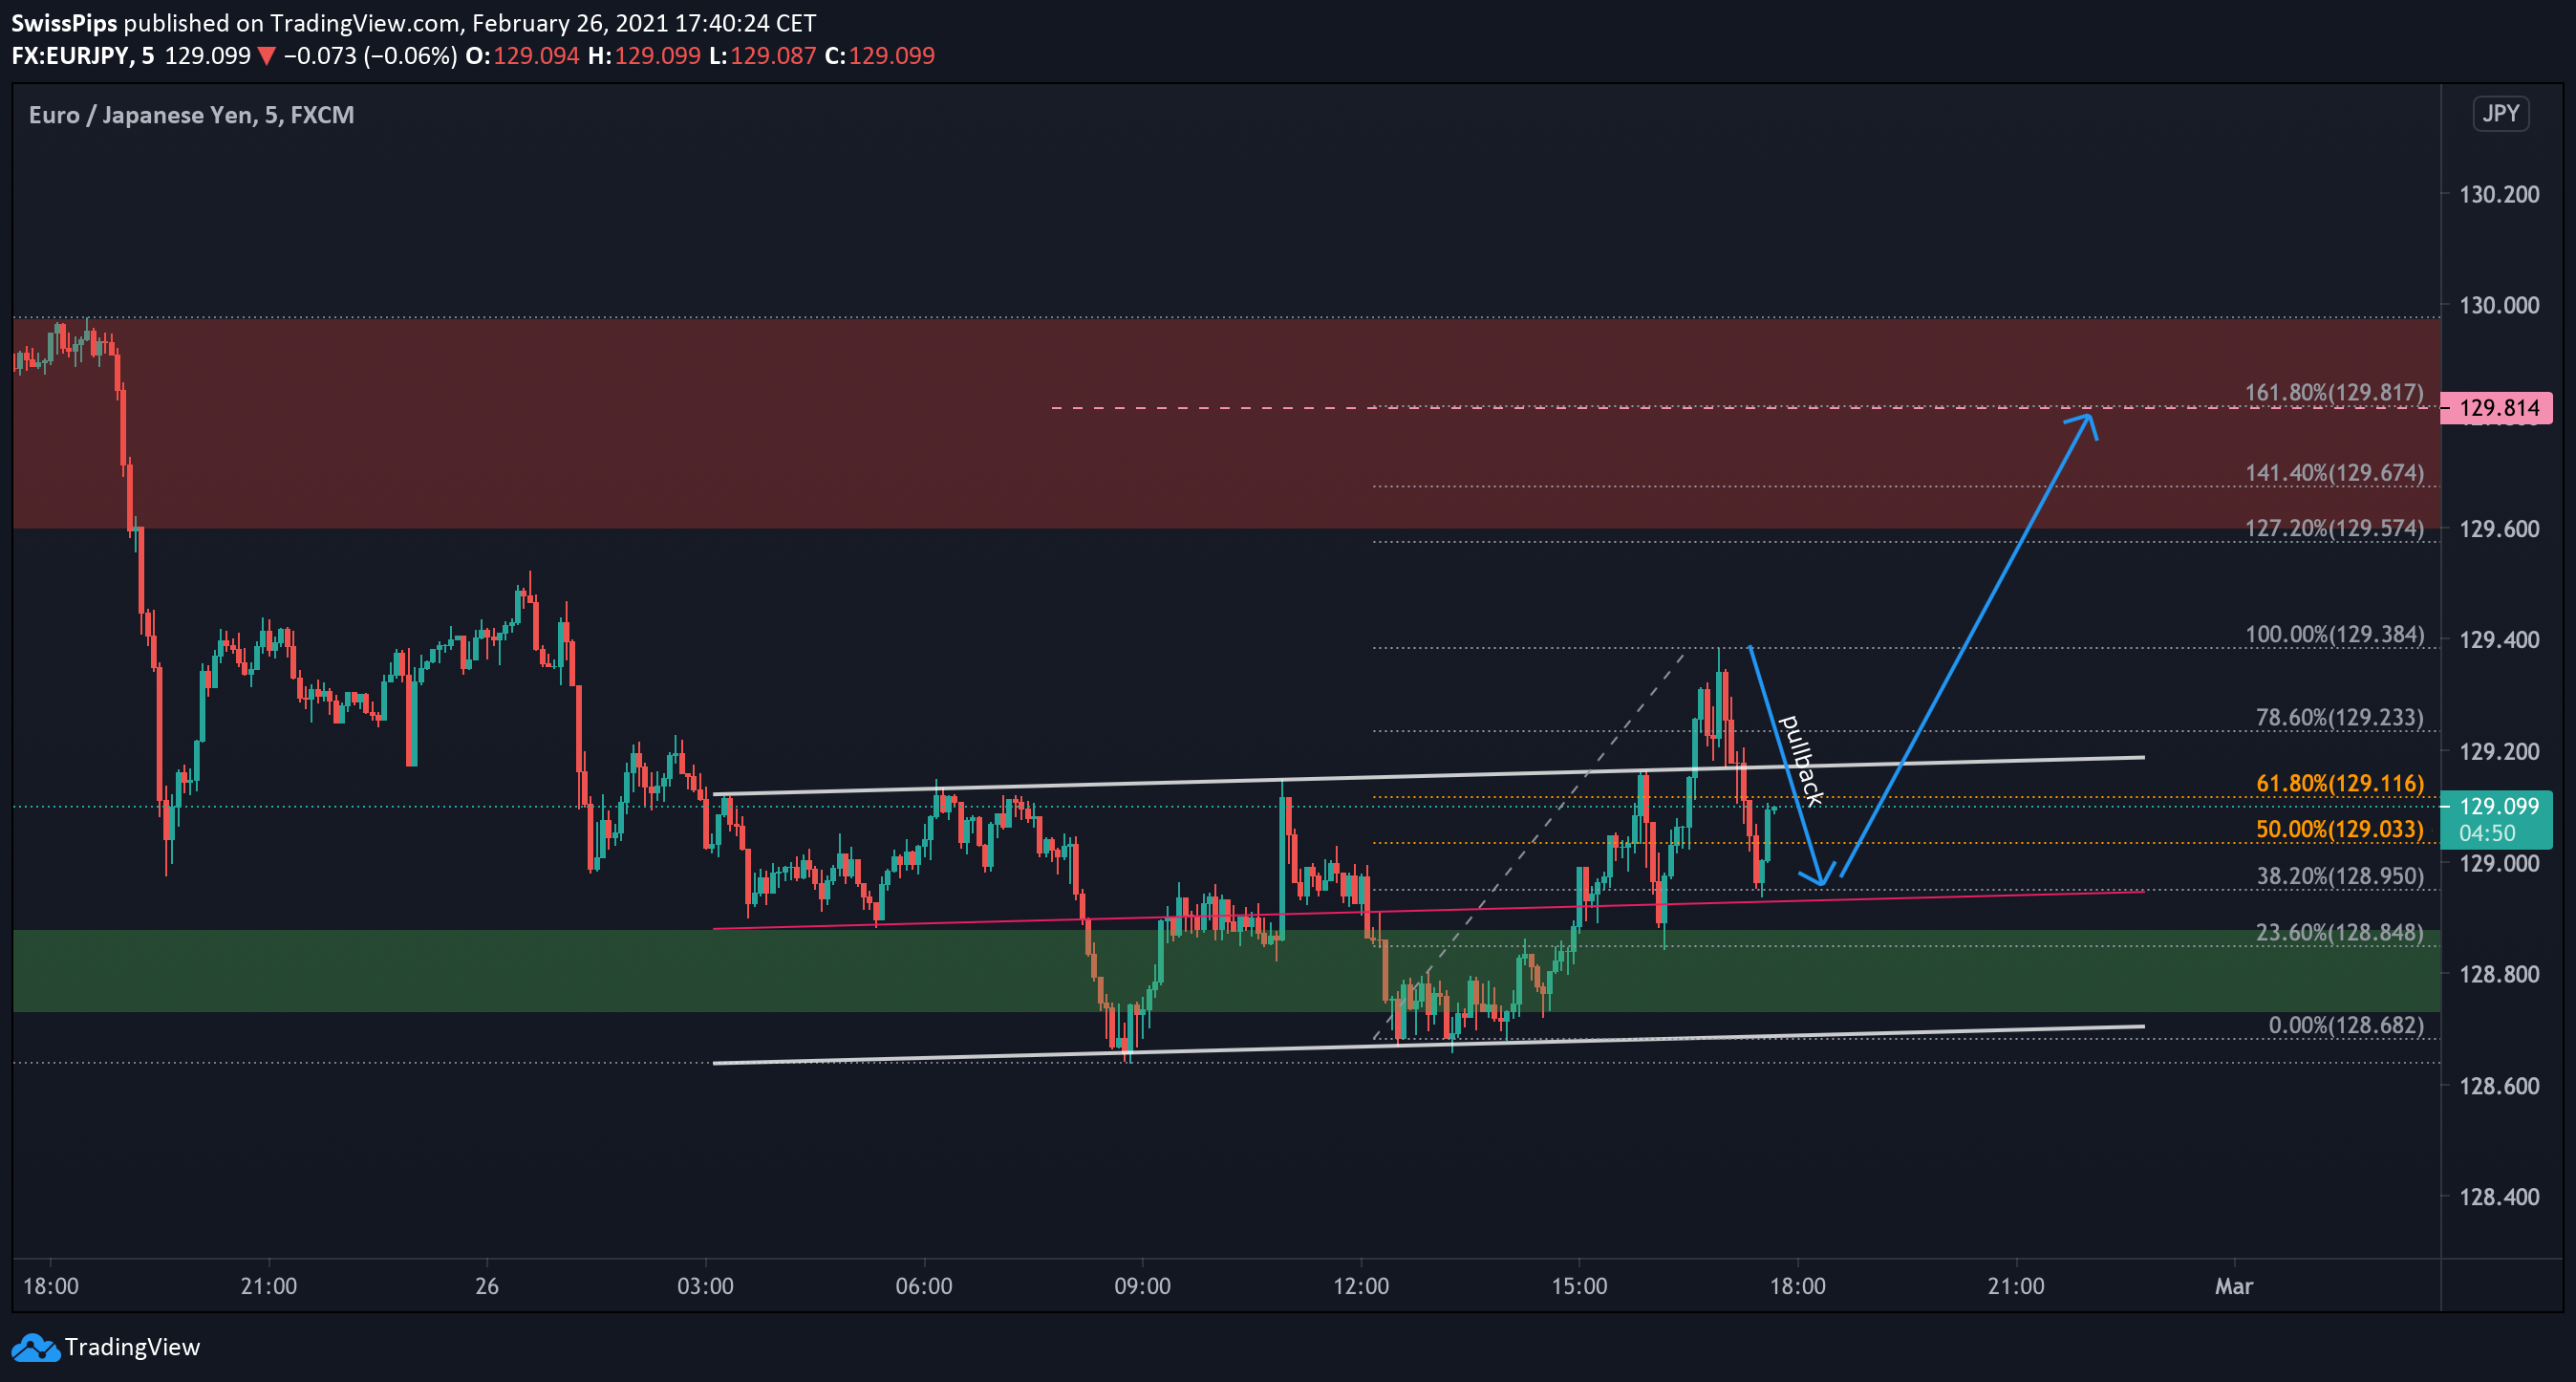
Task: Click the 129.200 price axis value
Action: (x=2498, y=751)
